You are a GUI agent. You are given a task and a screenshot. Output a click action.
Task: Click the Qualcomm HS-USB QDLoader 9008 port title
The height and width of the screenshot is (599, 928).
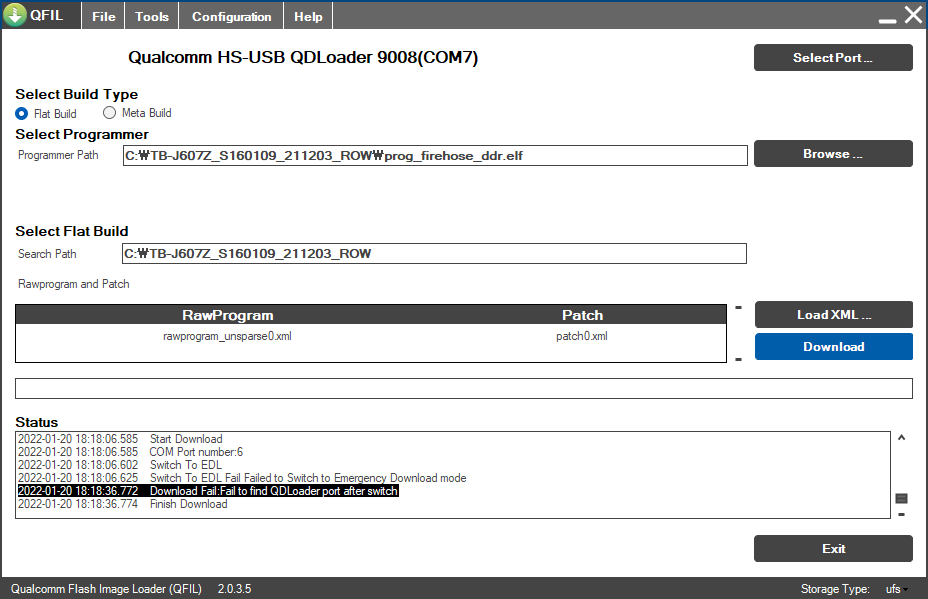pos(303,57)
